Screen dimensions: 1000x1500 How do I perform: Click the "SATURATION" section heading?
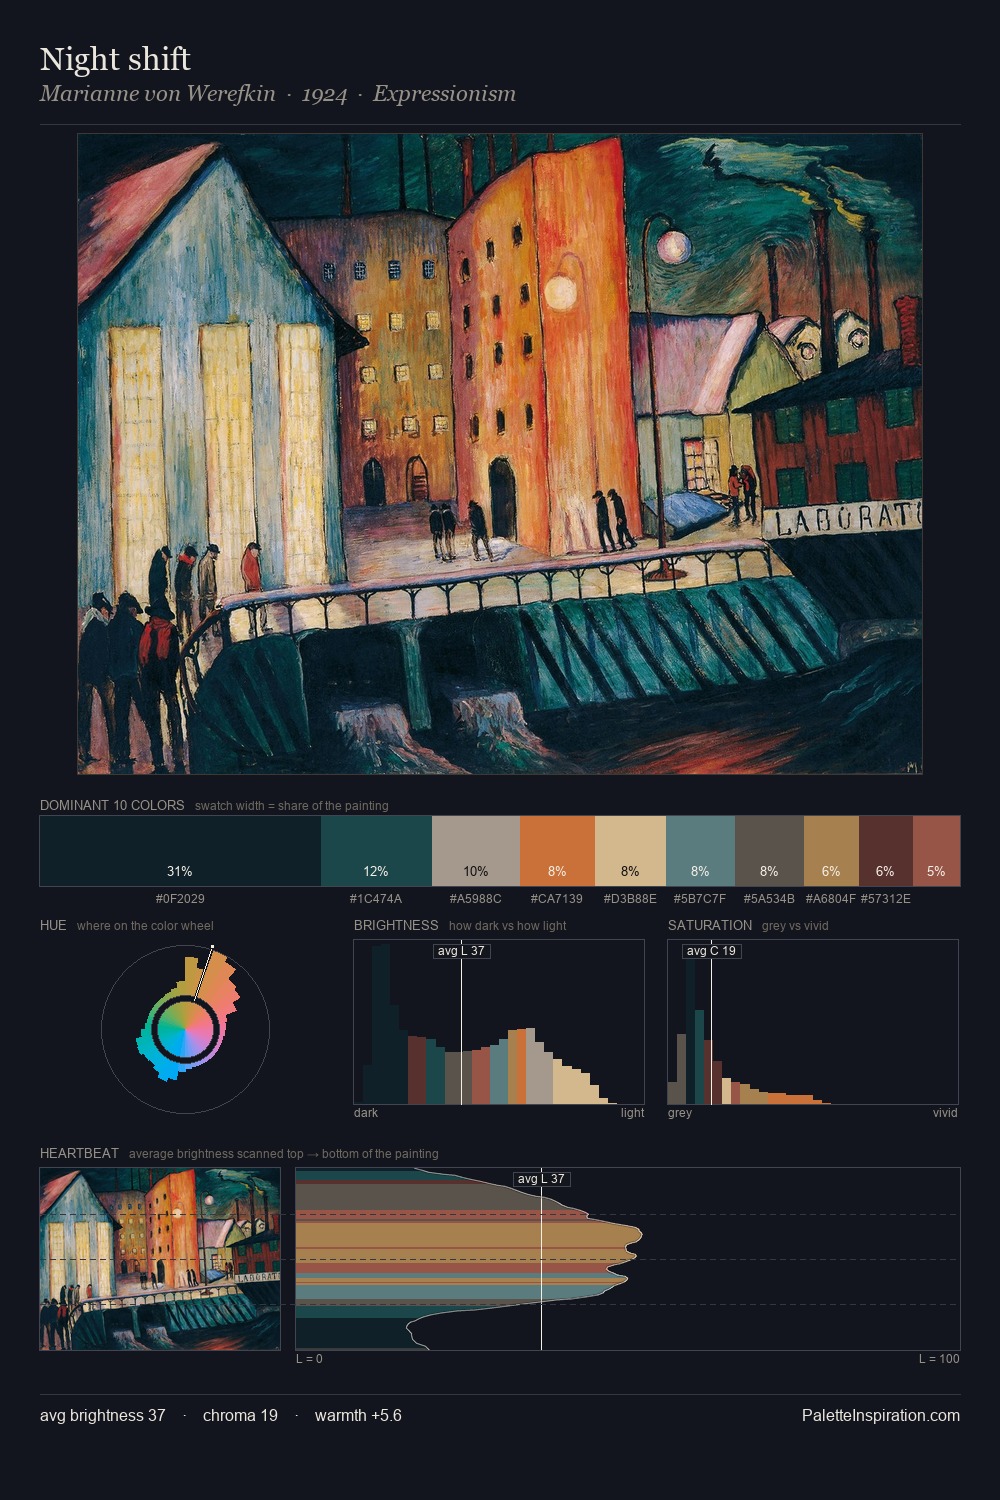point(710,925)
